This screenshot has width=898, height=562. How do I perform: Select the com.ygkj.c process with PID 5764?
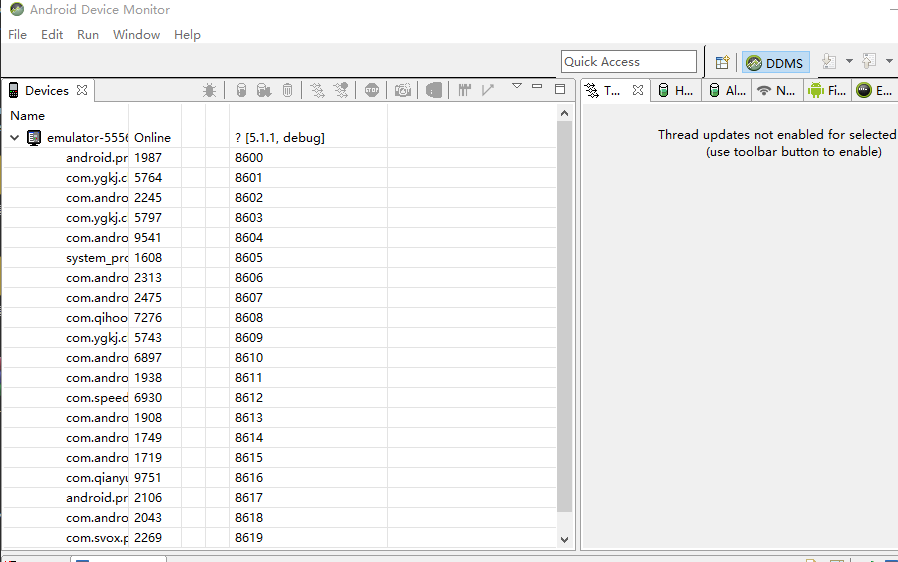point(279,178)
